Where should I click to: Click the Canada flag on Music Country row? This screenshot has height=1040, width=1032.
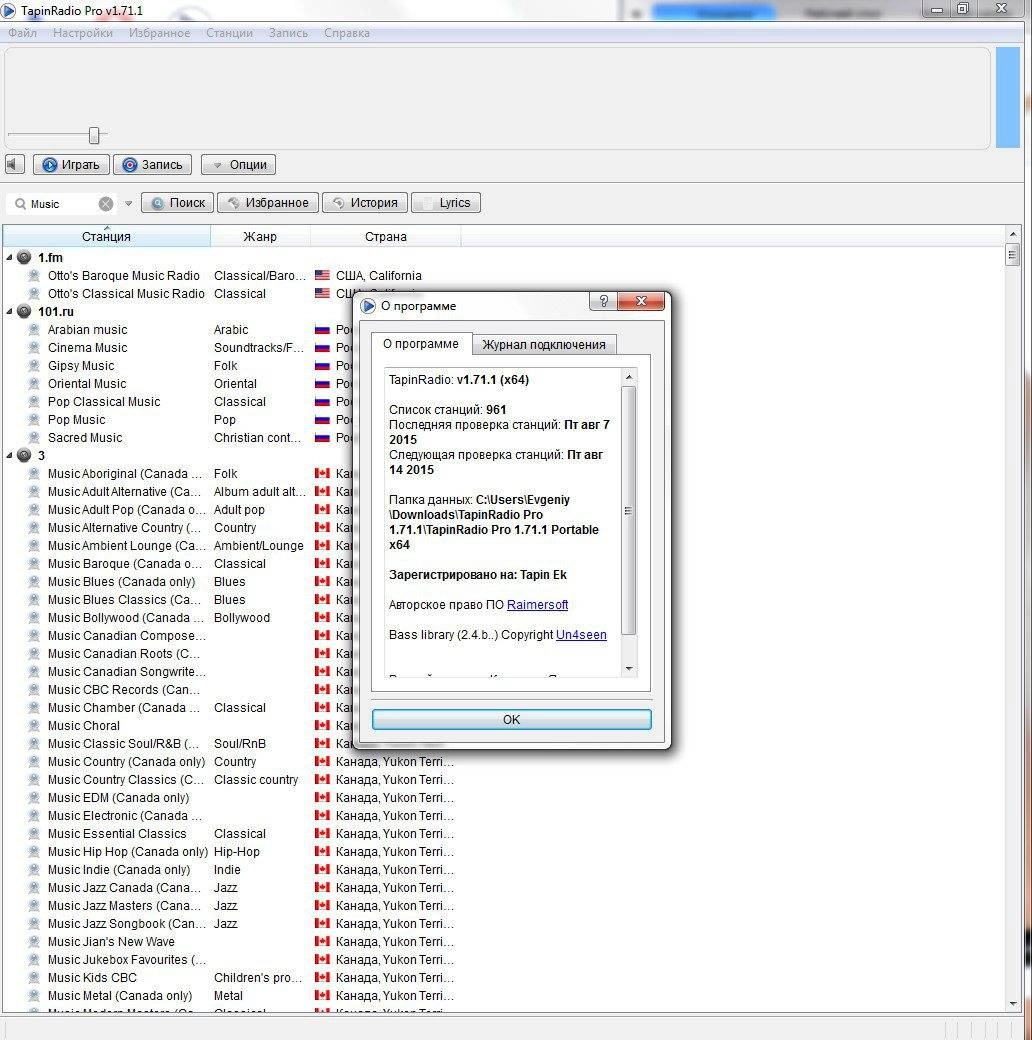pyautogui.click(x=322, y=761)
